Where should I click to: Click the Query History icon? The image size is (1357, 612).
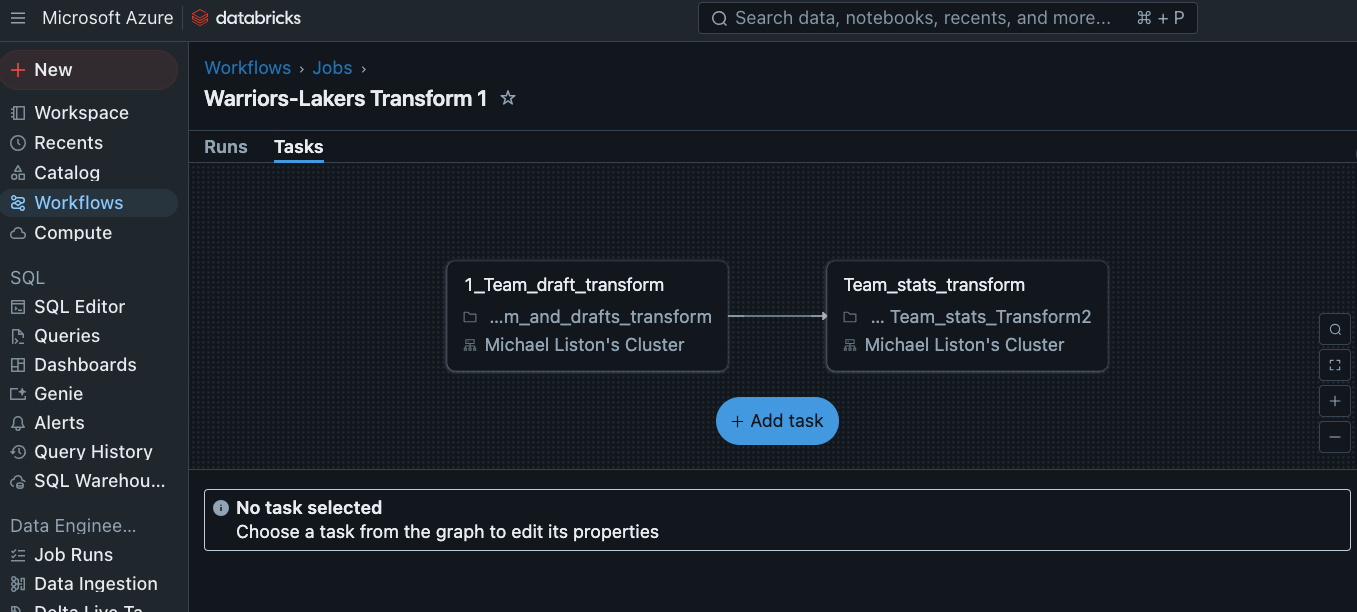pyautogui.click(x=18, y=452)
